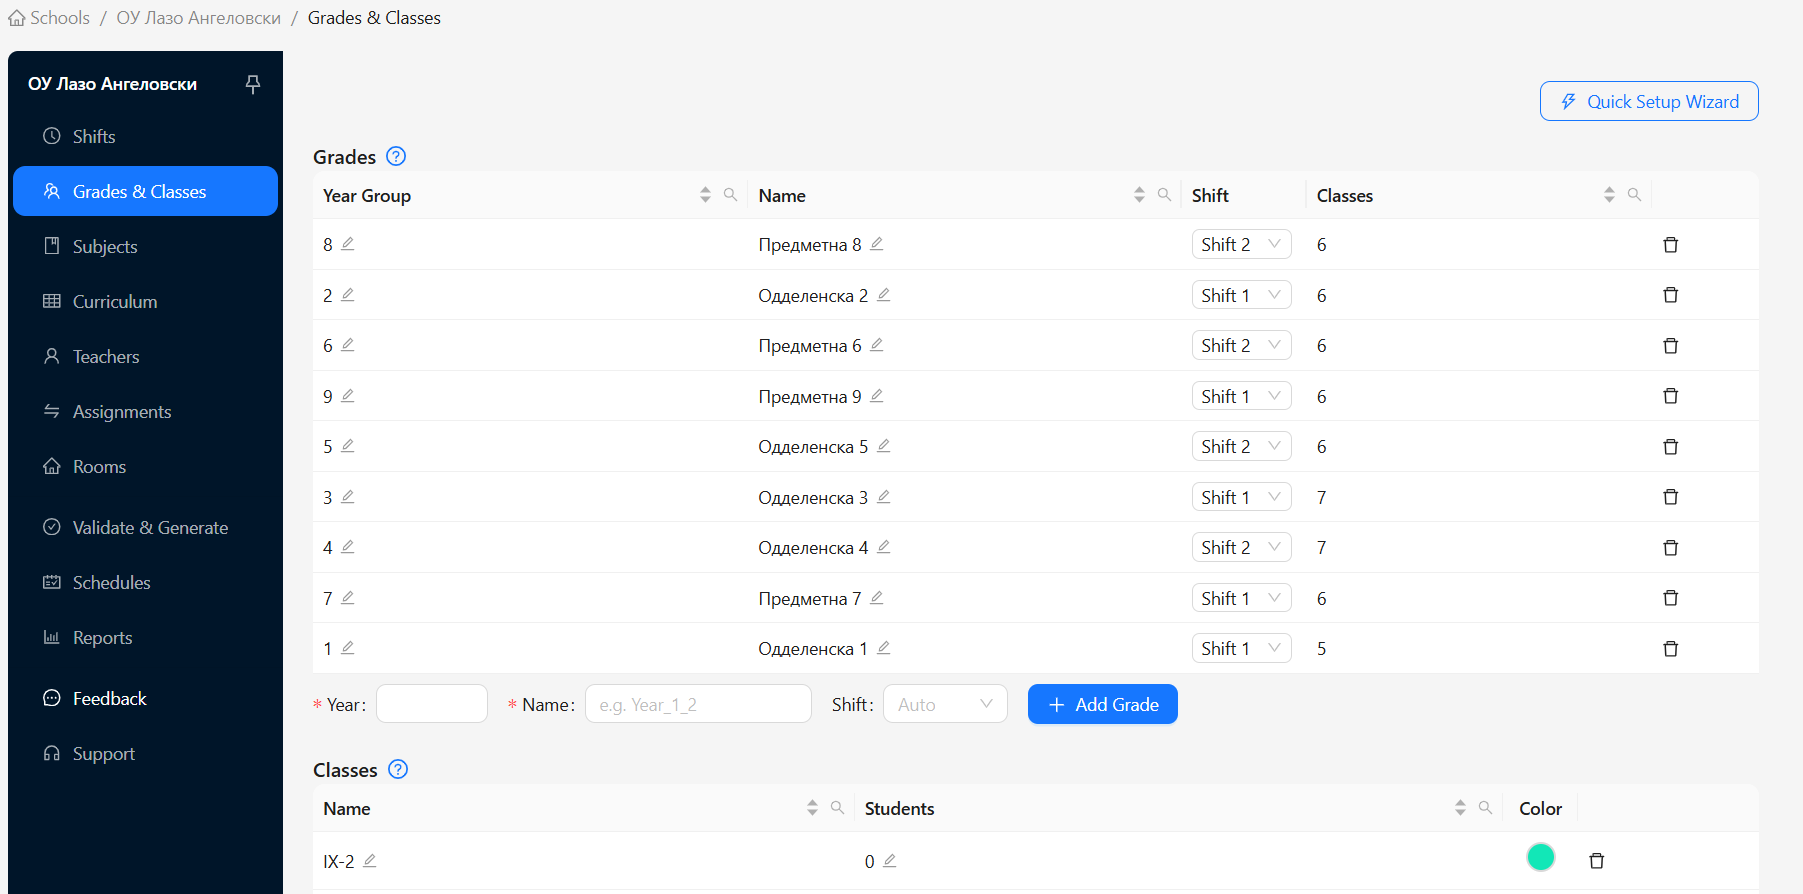This screenshot has height=894, width=1803.
Task: Open Shift dropdown for Одделенска 4
Action: [1242, 548]
